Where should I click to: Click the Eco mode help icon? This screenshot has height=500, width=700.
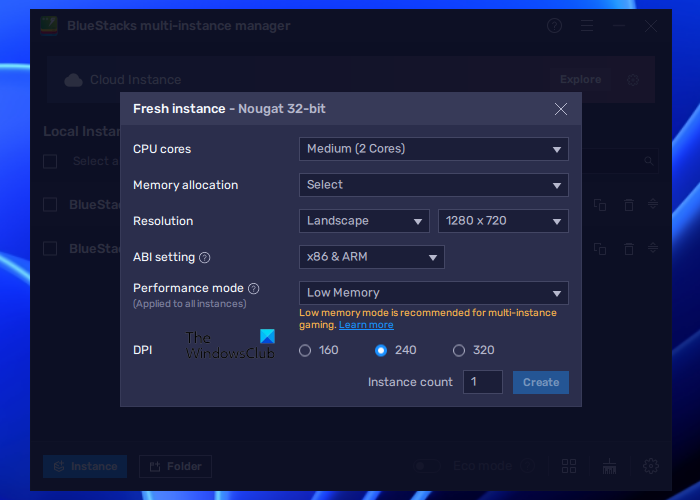click(x=527, y=466)
